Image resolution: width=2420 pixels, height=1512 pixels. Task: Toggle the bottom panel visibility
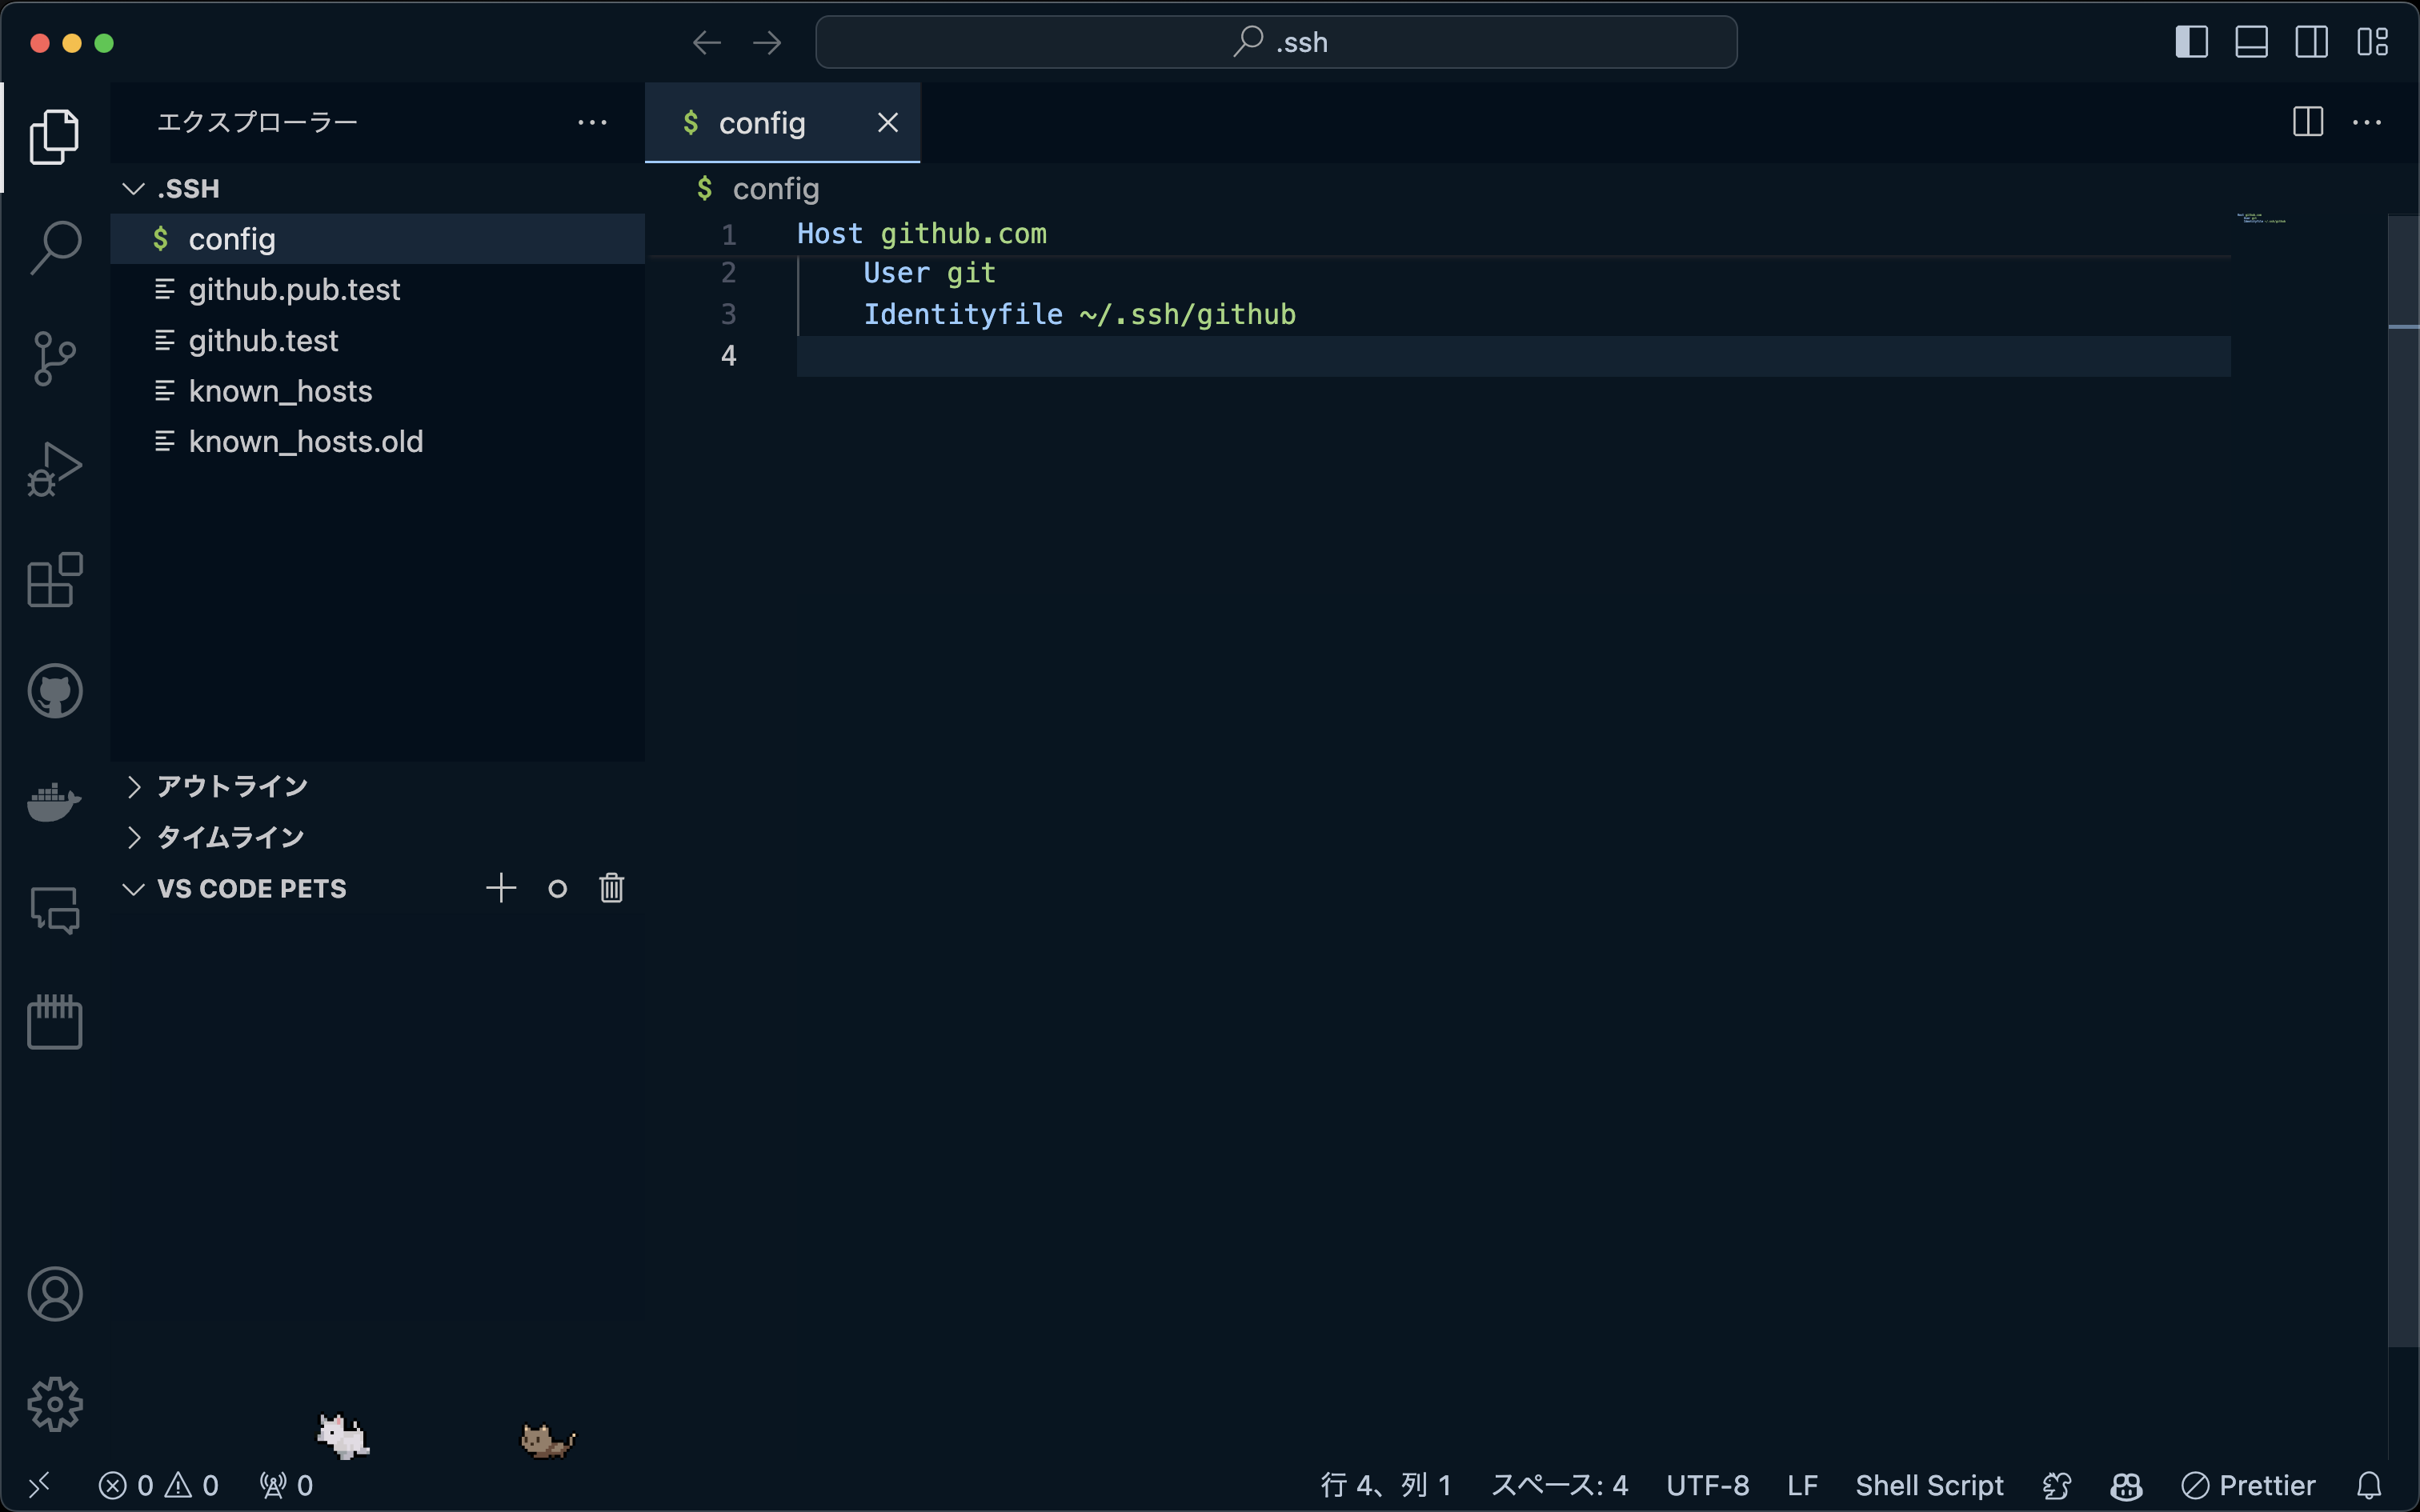point(2251,42)
